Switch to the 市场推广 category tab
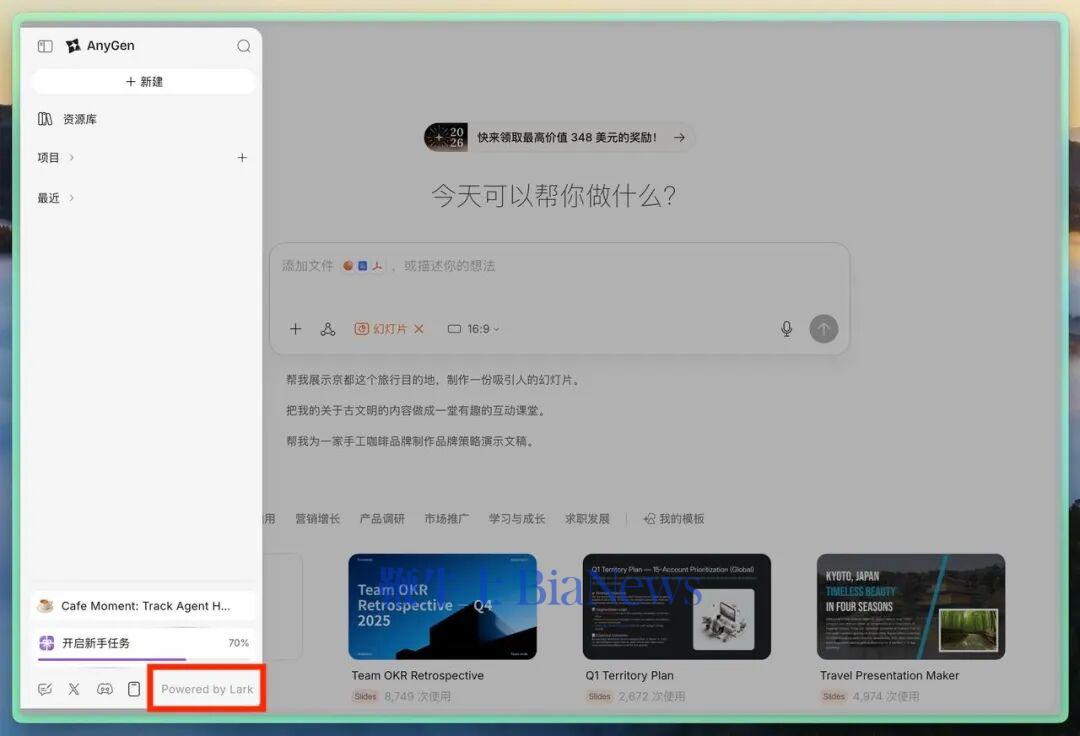The width and height of the screenshot is (1080, 736). coord(446,518)
